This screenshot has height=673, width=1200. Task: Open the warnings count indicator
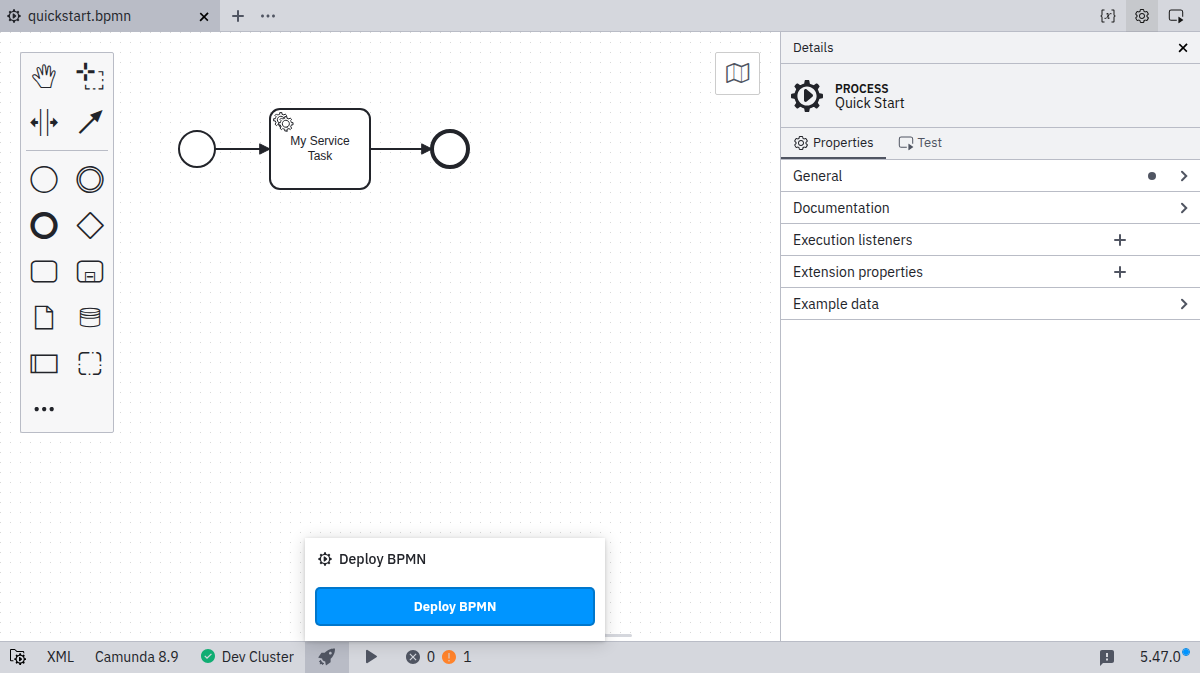click(x=457, y=657)
